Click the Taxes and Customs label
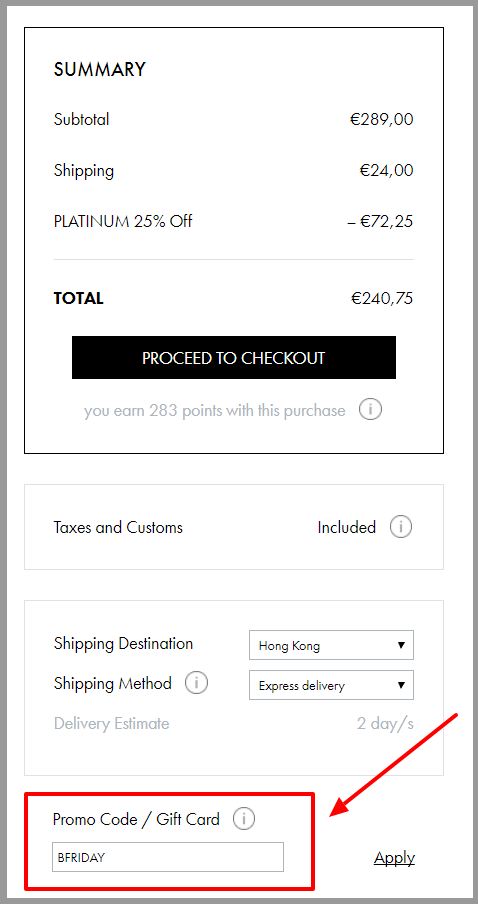Screen dimensions: 478x904 click(x=118, y=528)
